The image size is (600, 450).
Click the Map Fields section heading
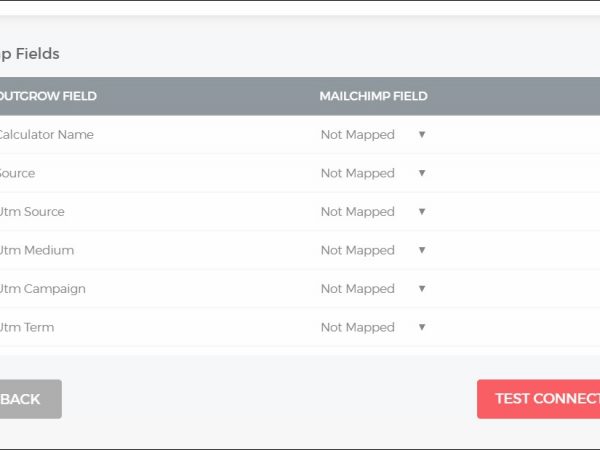point(30,54)
